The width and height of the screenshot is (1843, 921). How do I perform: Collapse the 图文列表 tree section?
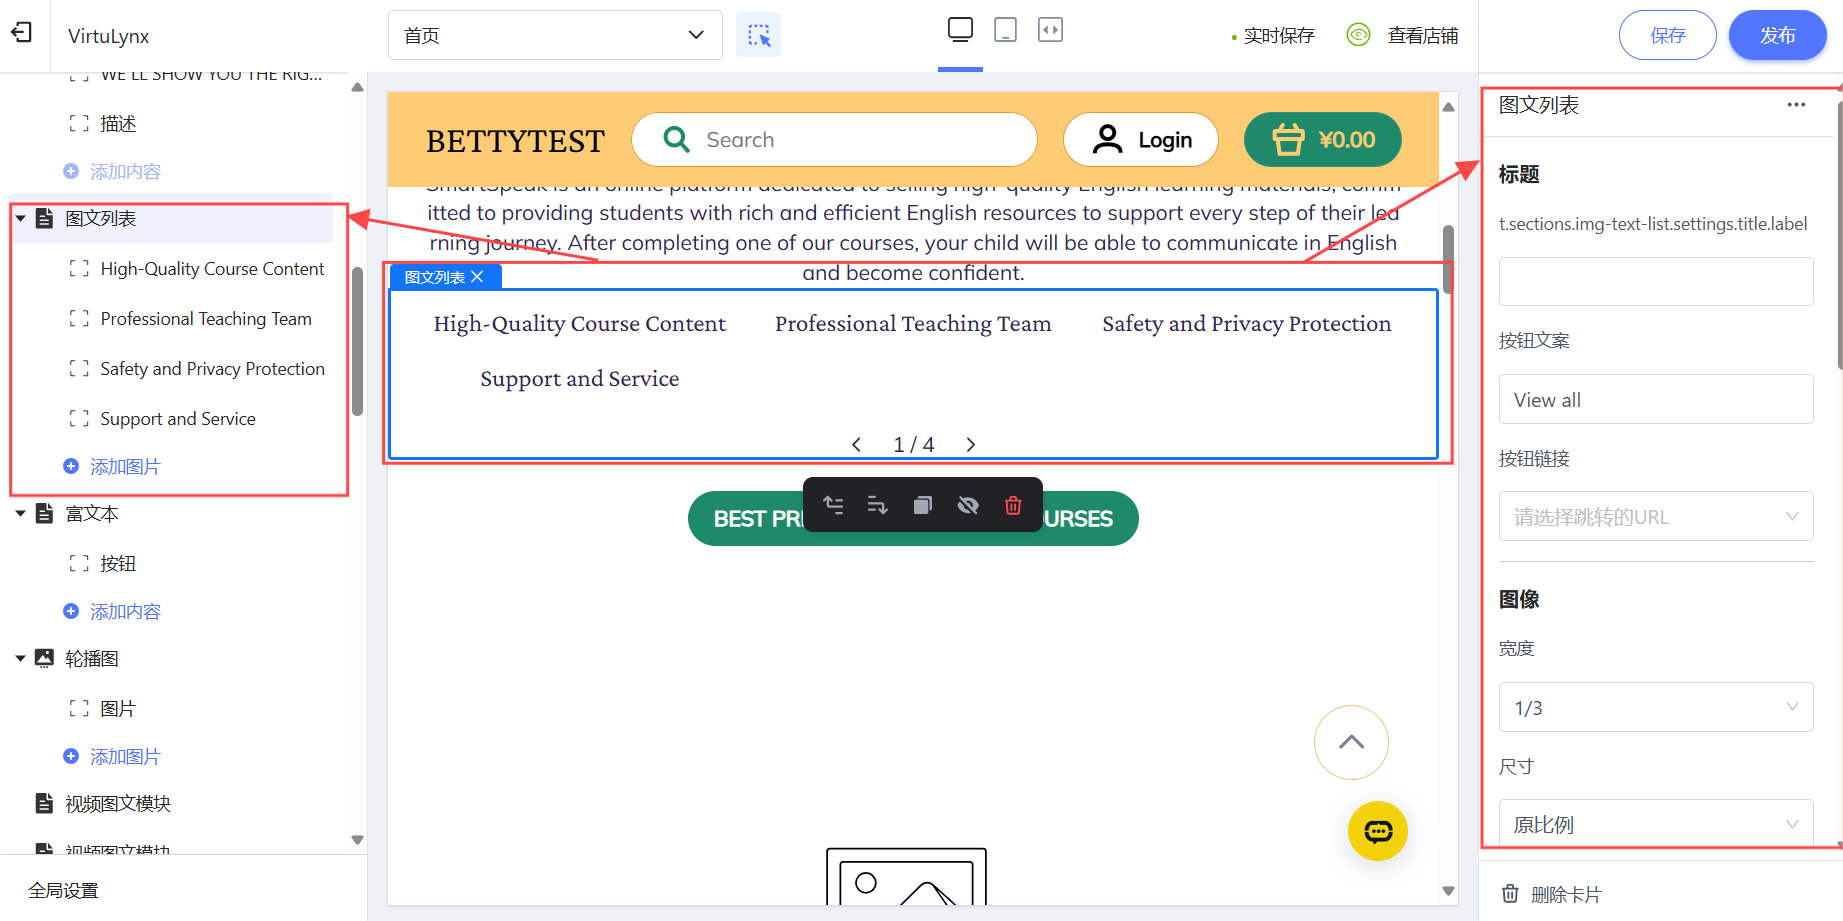pos(20,218)
